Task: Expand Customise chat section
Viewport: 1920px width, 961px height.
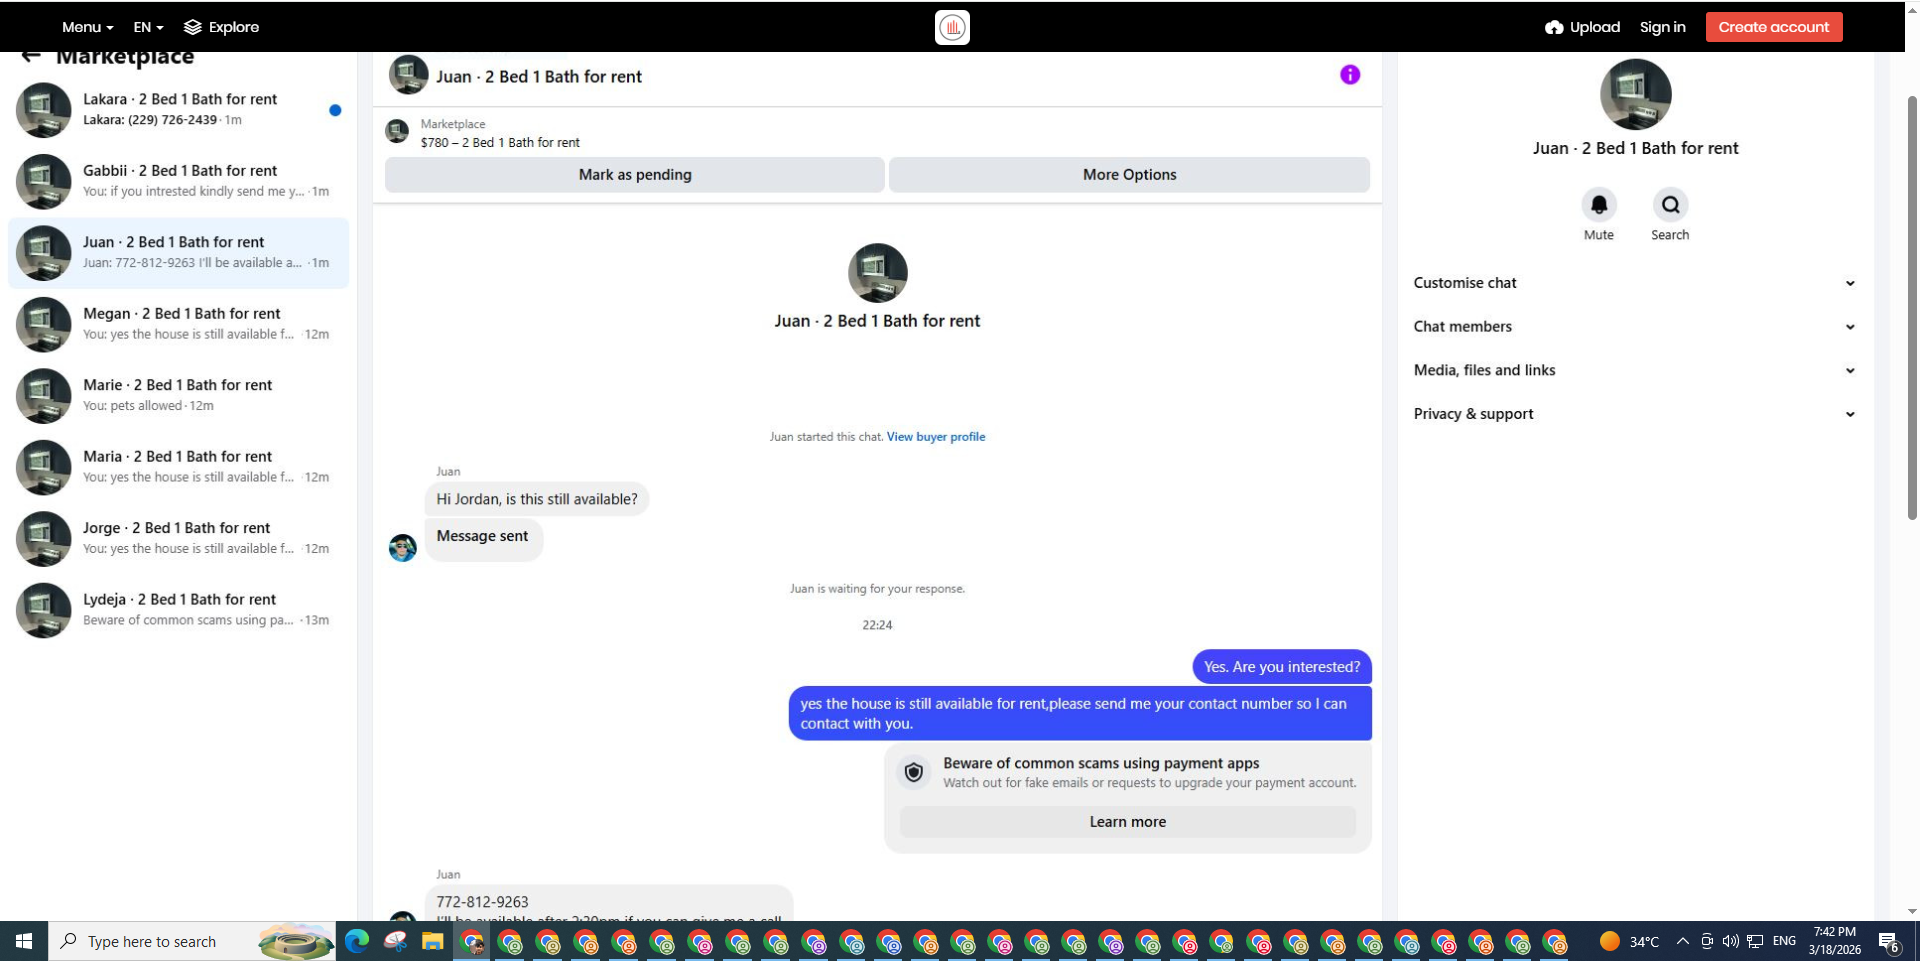Action: coord(1635,283)
